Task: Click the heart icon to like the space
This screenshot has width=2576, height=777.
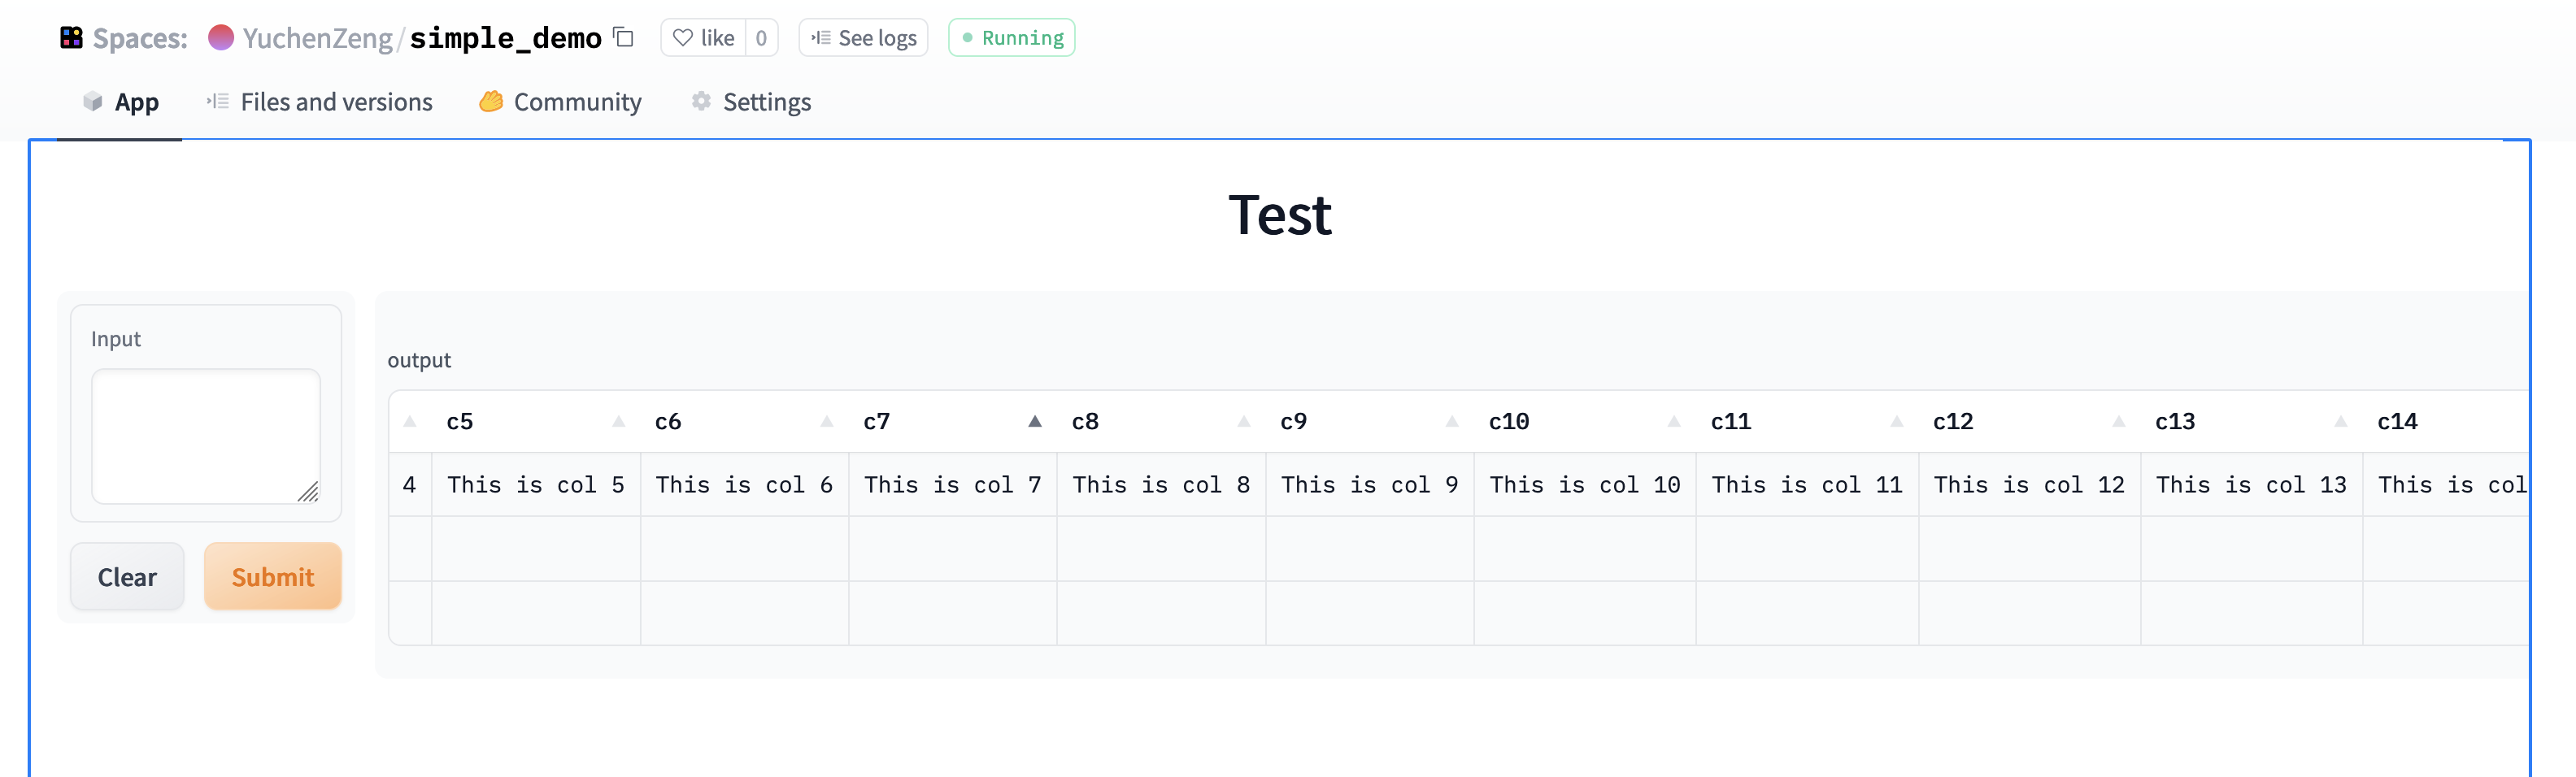Action: click(684, 37)
